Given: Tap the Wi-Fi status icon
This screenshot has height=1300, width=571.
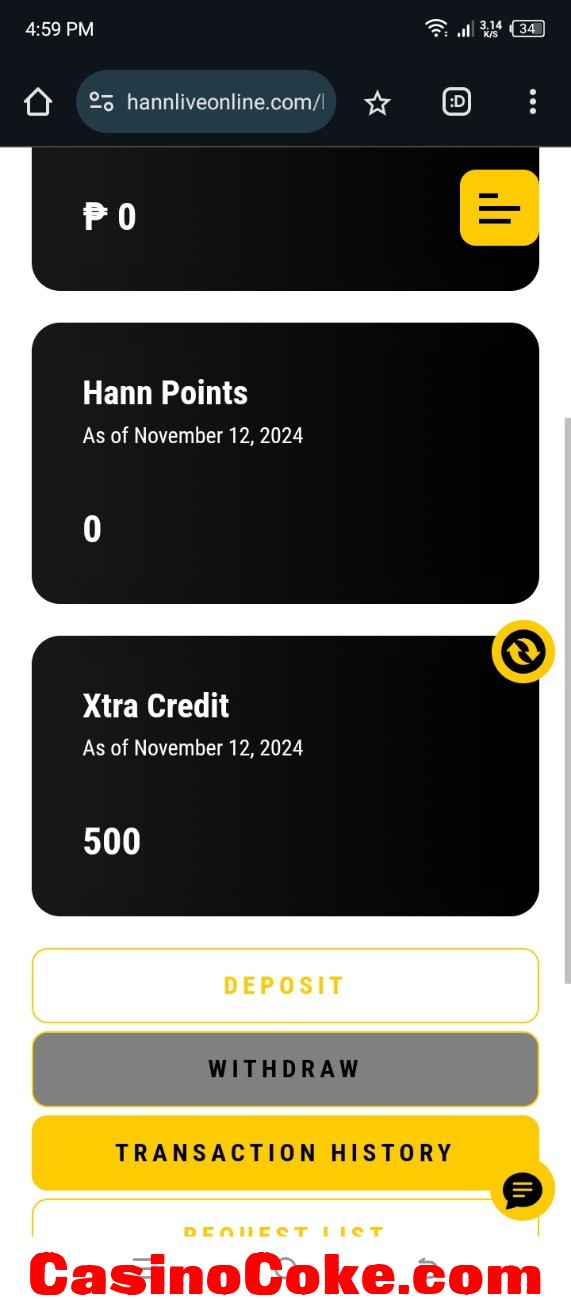Looking at the screenshot, I should coord(436,29).
